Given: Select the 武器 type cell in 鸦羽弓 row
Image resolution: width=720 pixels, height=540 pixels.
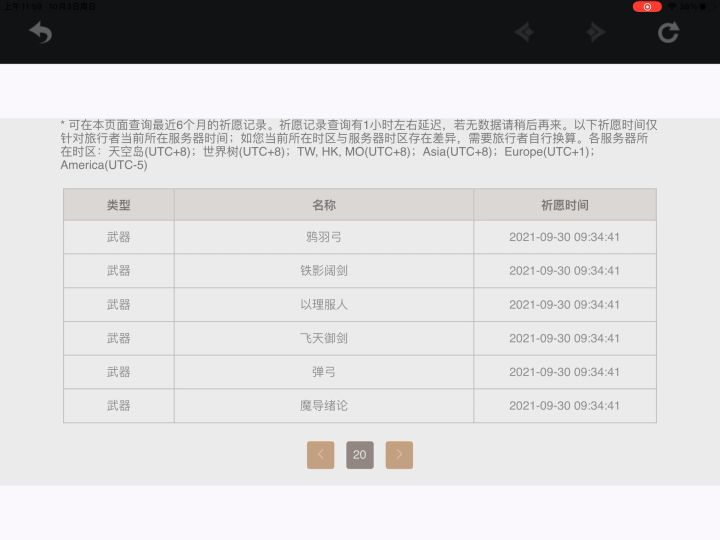Looking at the screenshot, I should [118, 237].
